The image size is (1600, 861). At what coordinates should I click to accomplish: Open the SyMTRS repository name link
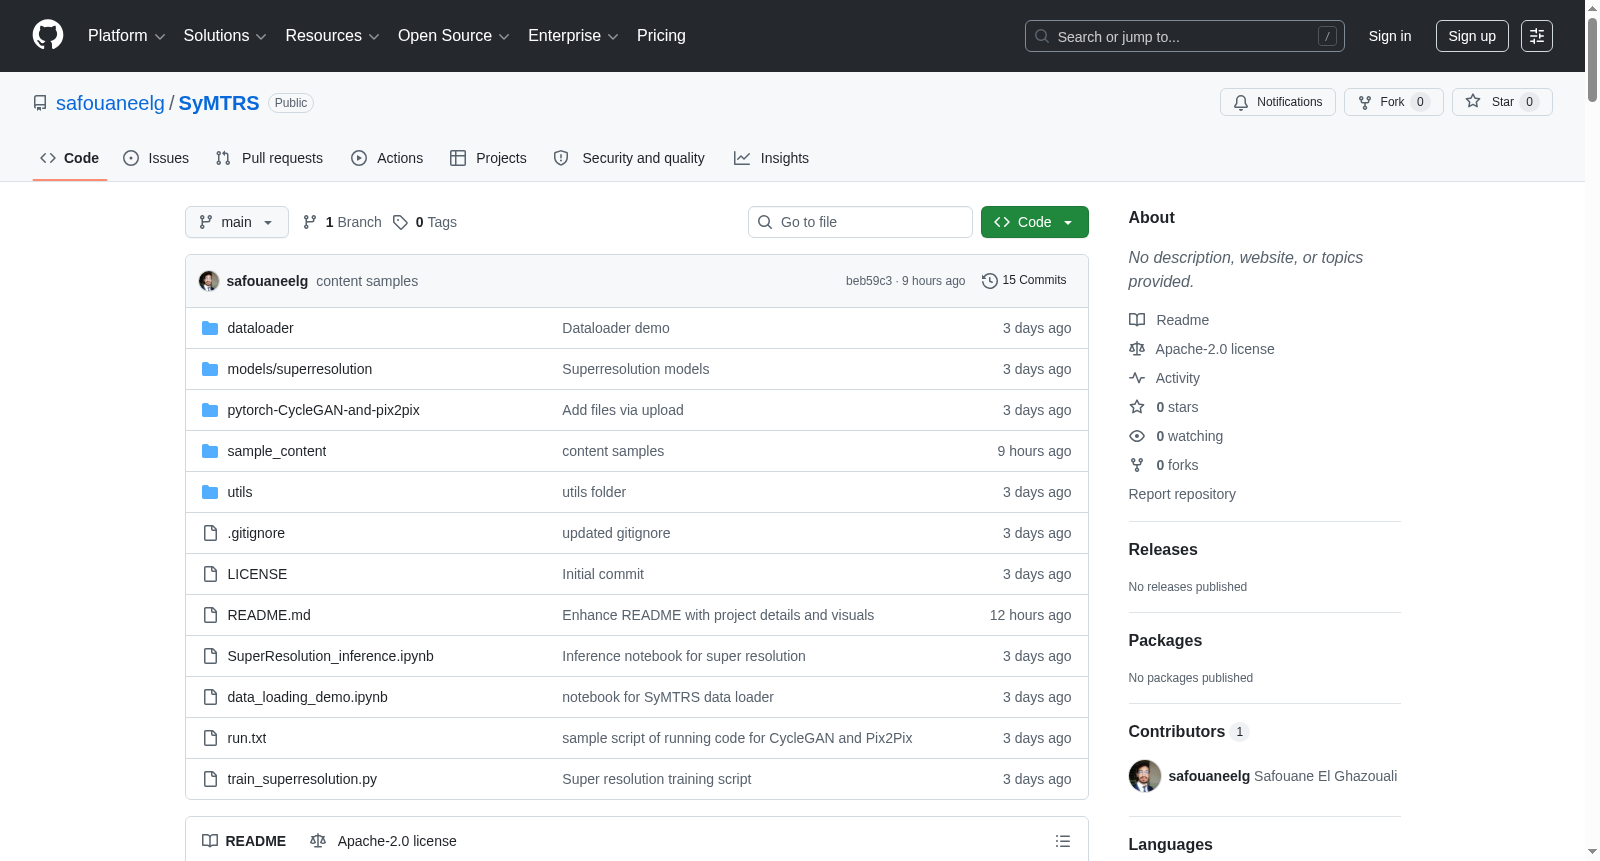pos(219,103)
